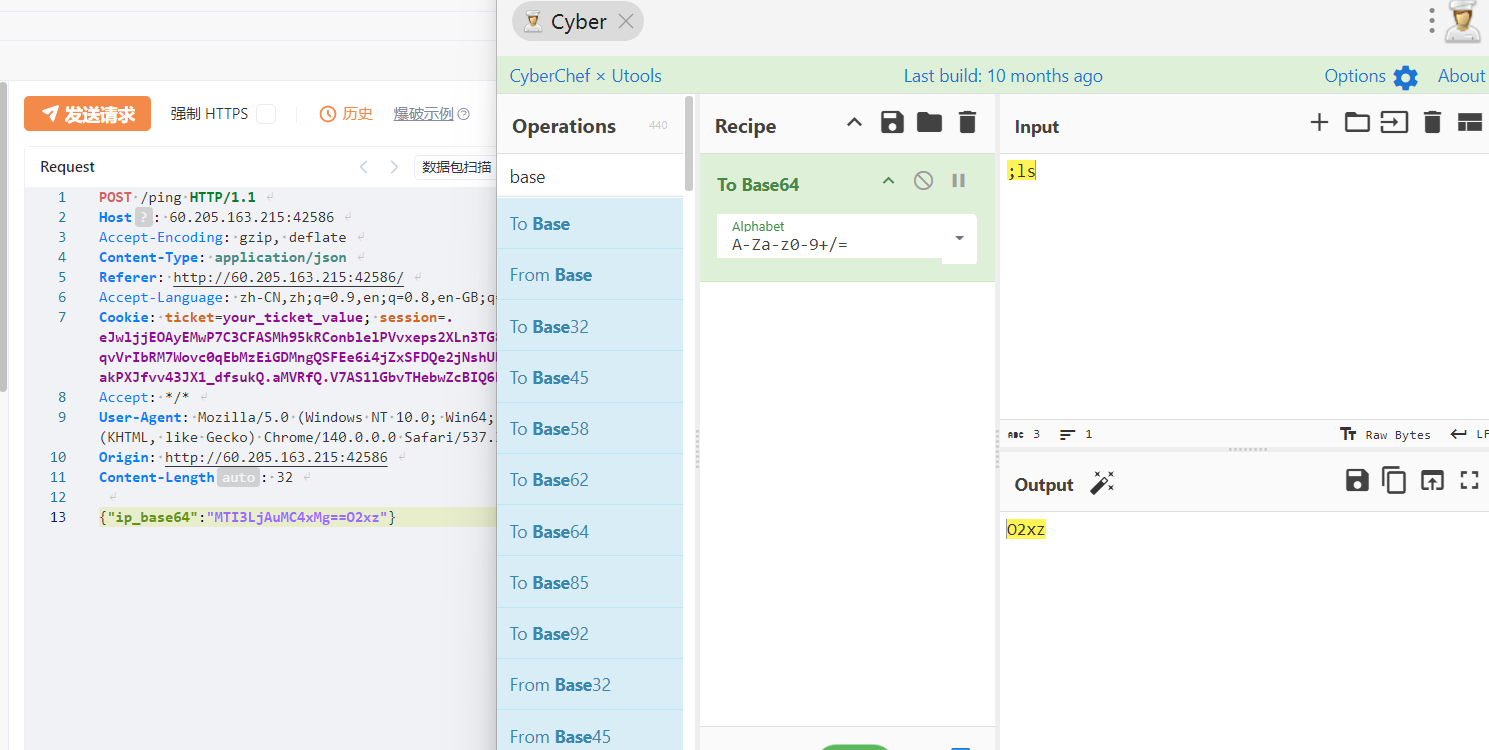Image resolution: width=1489 pixels, height=750 pixels.
Task: Click the Origin URL in the request
Action: [x=276, y=457]
